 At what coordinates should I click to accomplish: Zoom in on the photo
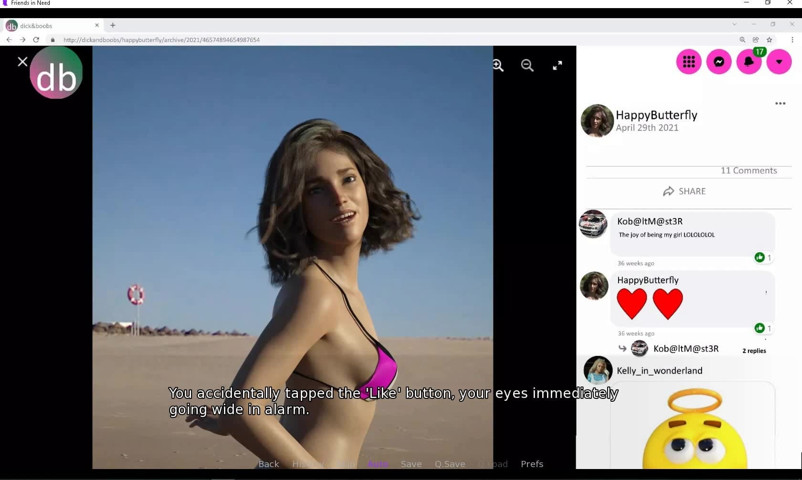point(498,66)
